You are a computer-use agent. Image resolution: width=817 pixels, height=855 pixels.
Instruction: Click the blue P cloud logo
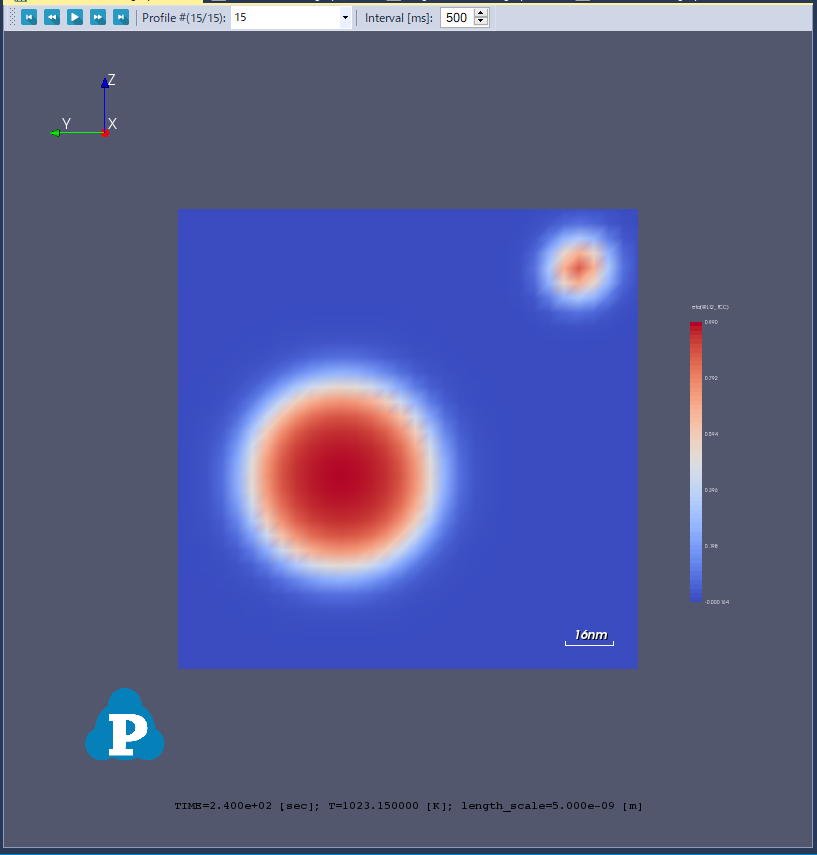click(125, 727)
